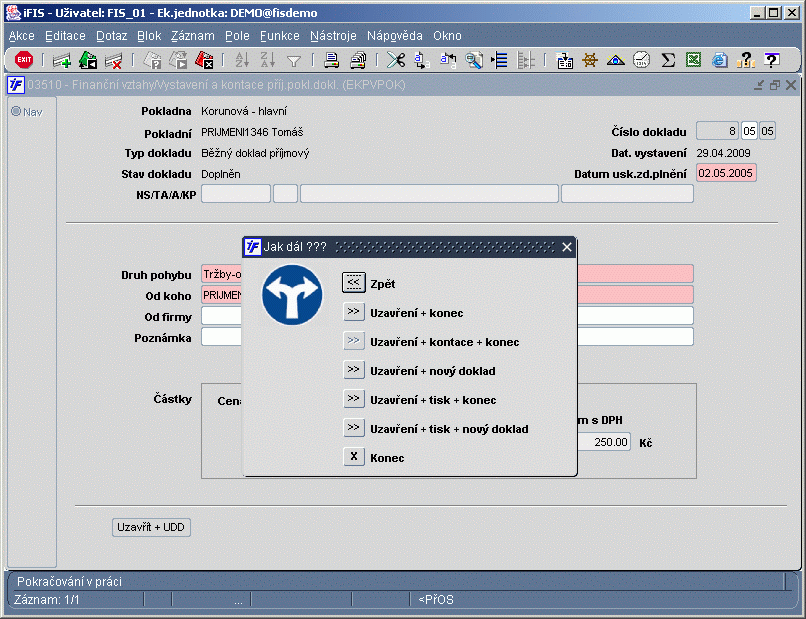Viewport: 806px width, 619px height.
Task: Select the Nav radio button
Action: (x=16, y=111)
